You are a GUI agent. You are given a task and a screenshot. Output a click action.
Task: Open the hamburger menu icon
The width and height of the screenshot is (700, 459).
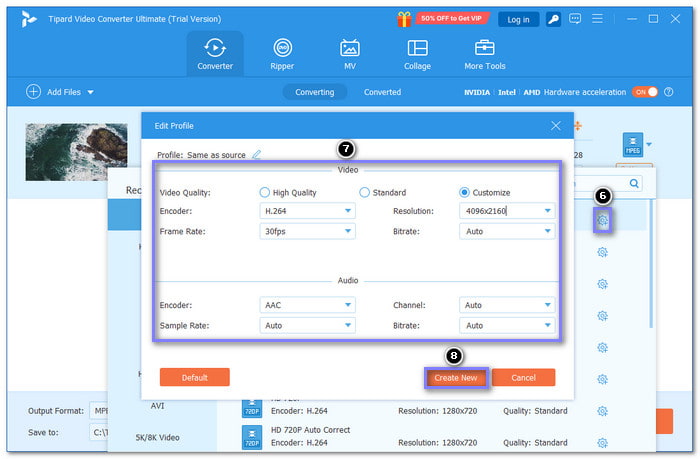(x=597, y=19)
